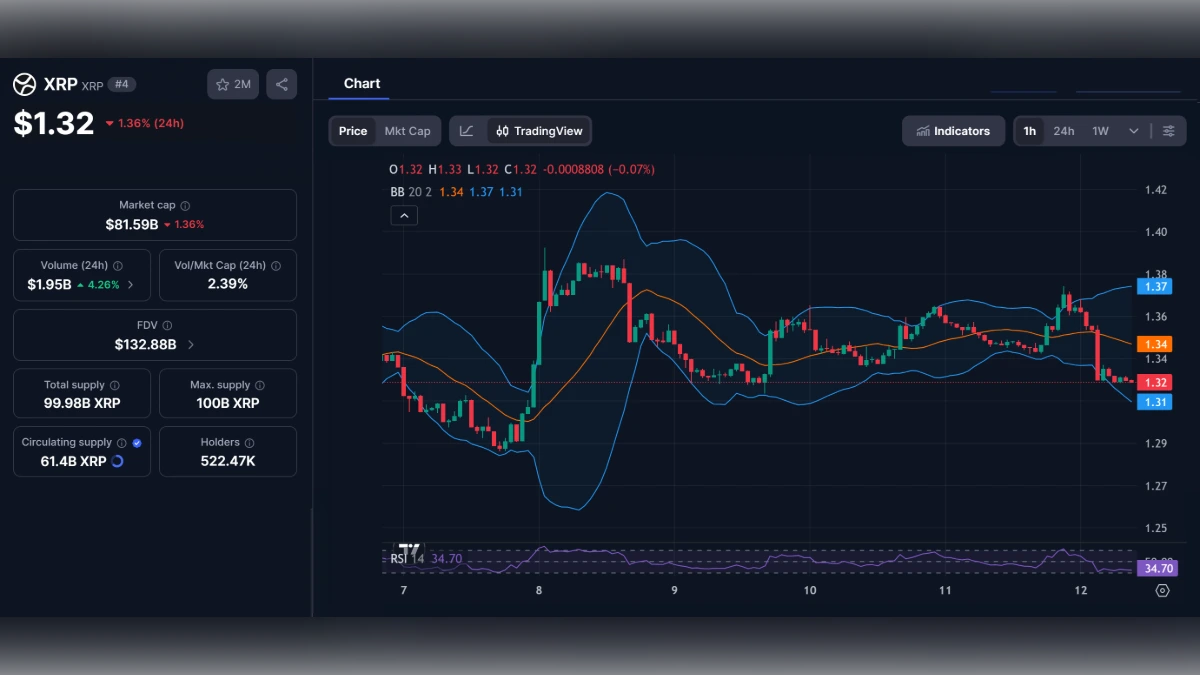Click the crosshair icon below the chart
The height and width of the screenshot is (675, 1200).
click(x=1162, y=591)
